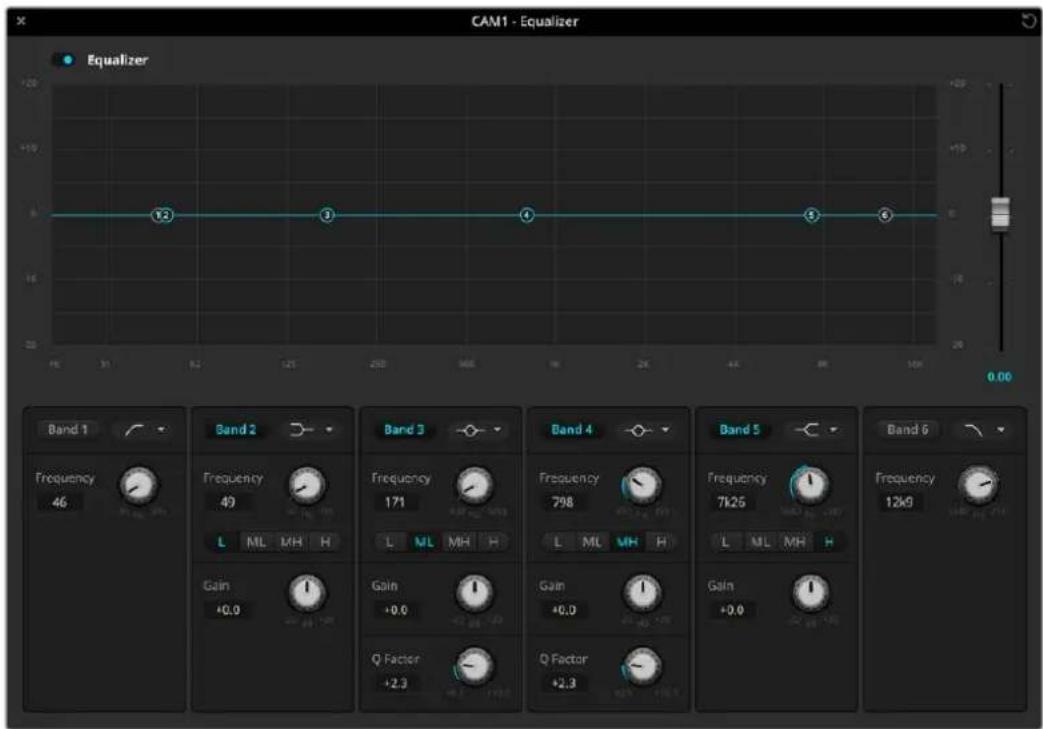
Task: Click Band 3 bell filter shape icon
Action: click(x=470, y=430)
